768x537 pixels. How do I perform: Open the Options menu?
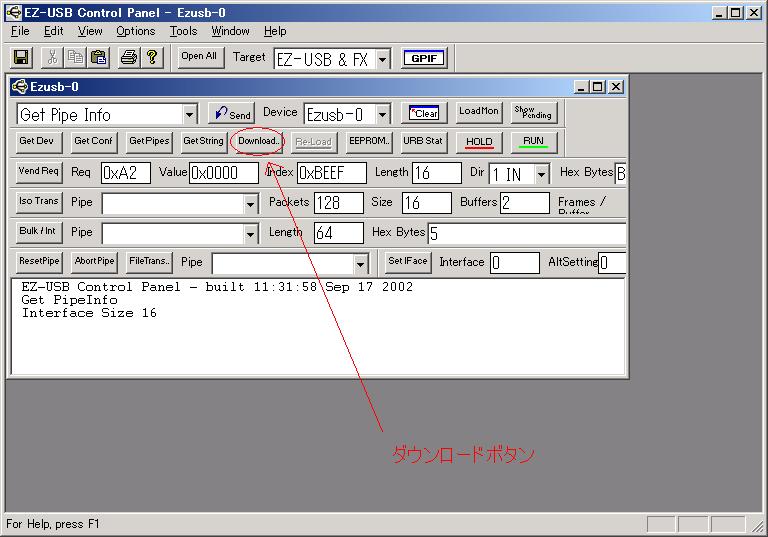tap(135, 31)
